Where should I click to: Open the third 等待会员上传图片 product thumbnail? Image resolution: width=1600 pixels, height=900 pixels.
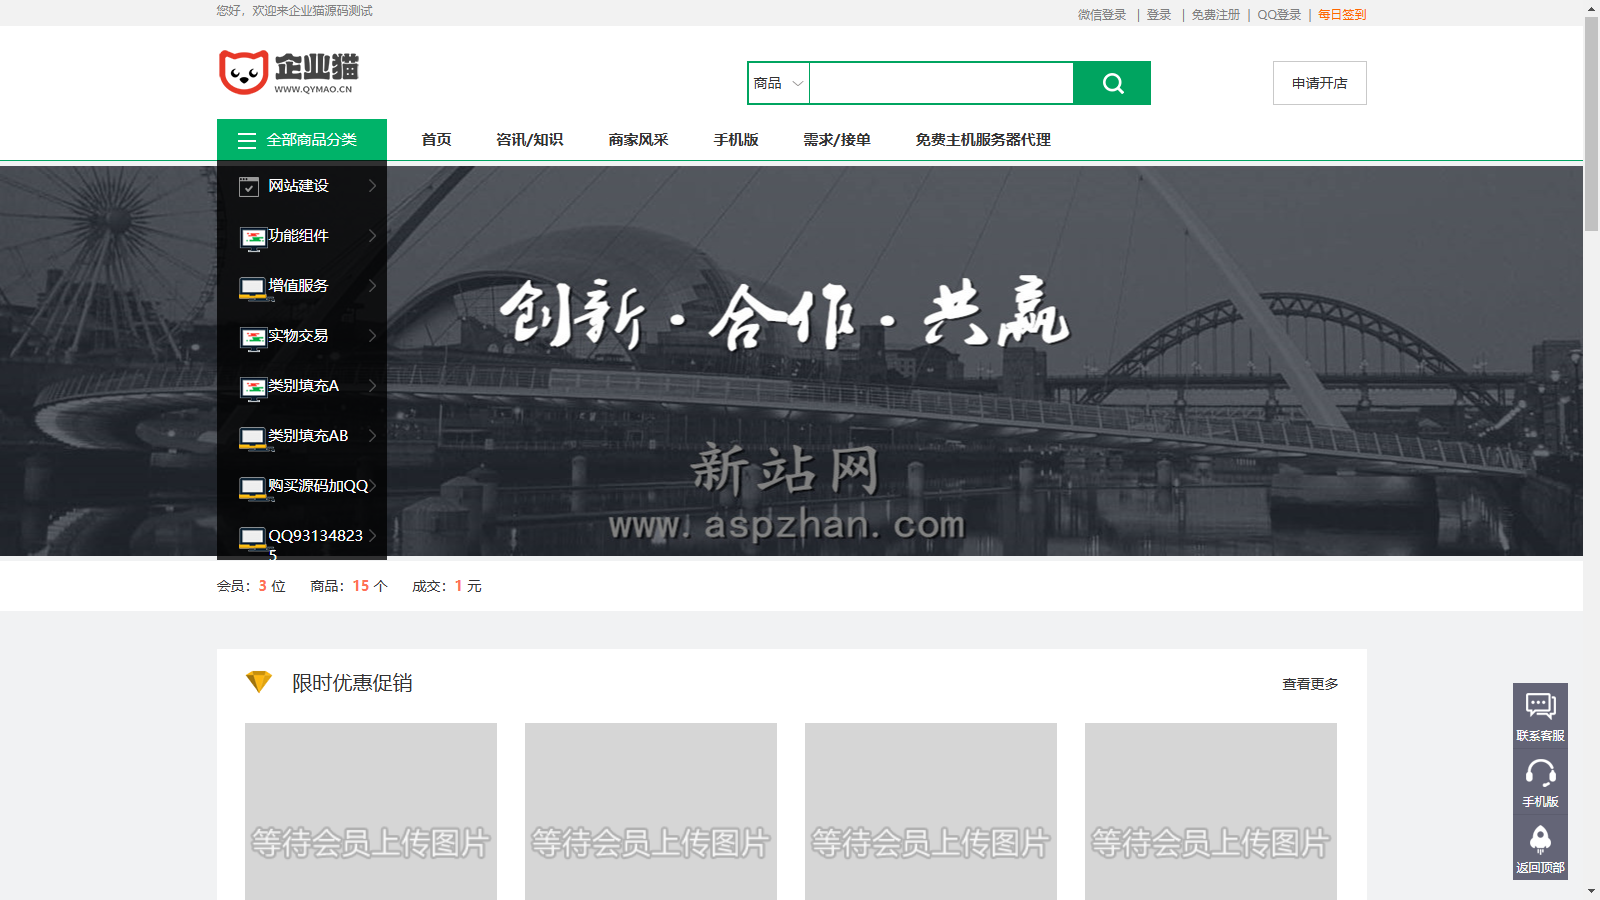click(931, 811)
